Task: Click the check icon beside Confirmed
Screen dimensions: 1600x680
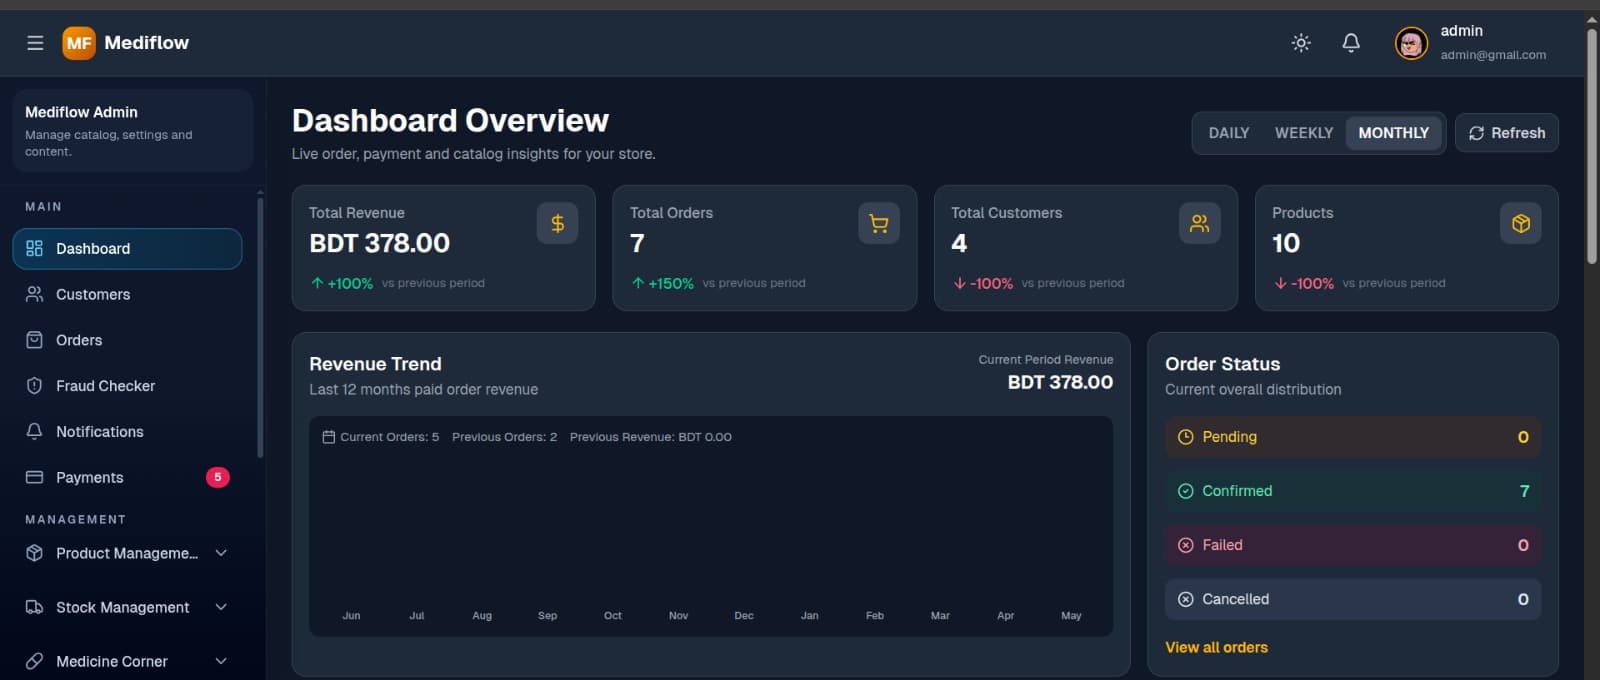Action: [1186, 491]
